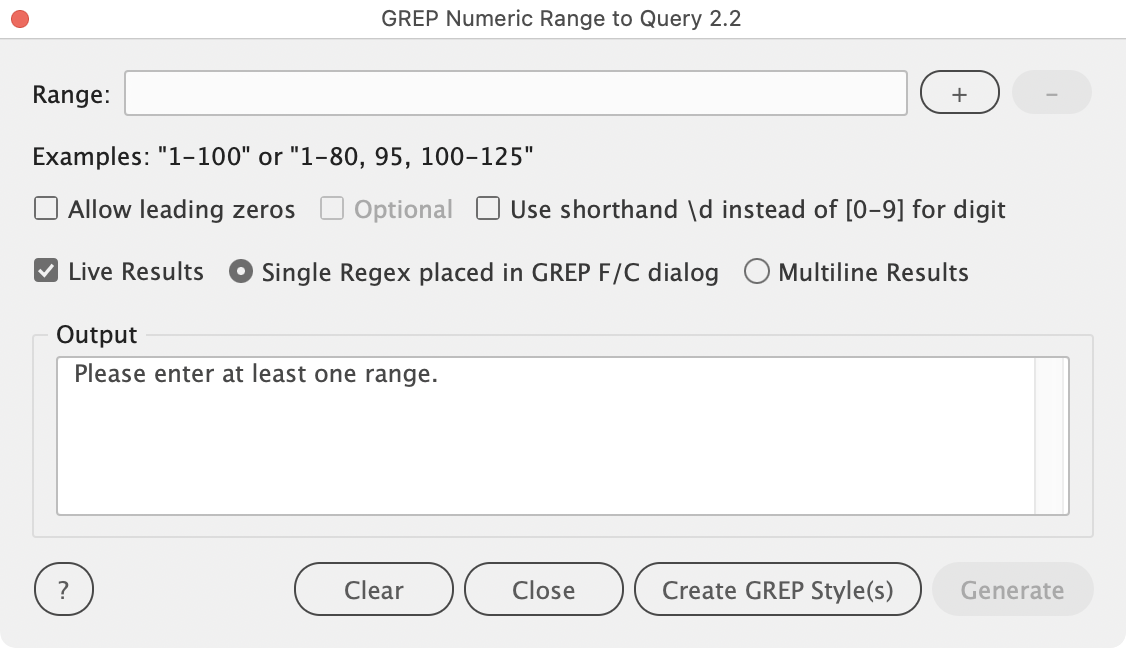The height and width of the screenshot is (648, 1126).
Task: Click the GREP Numeric Range to Query title bar
Action: [562, 19]
